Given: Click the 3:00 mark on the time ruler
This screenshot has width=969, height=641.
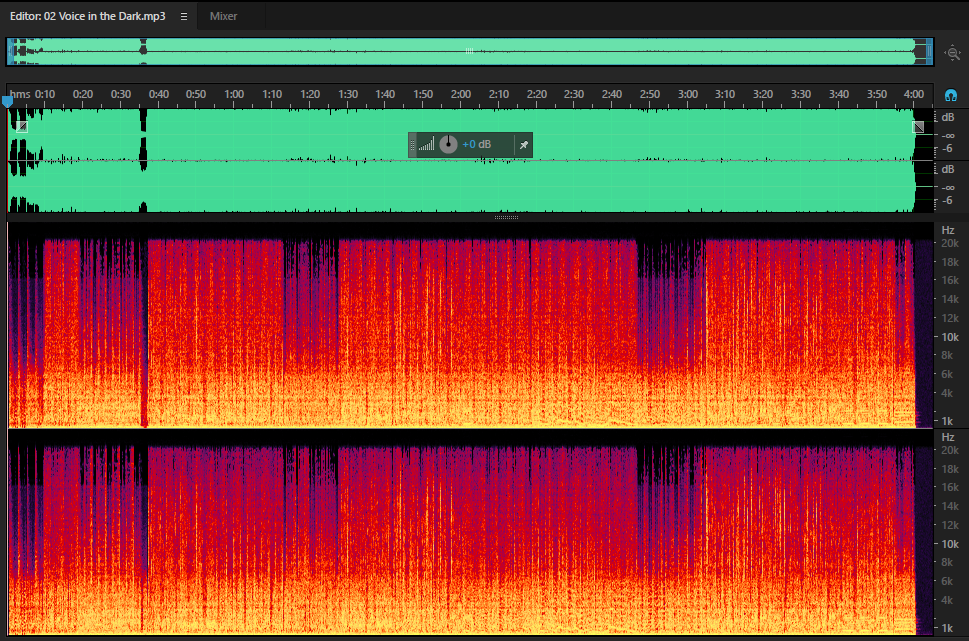Looking at the screenshot, I should [688, 95].
